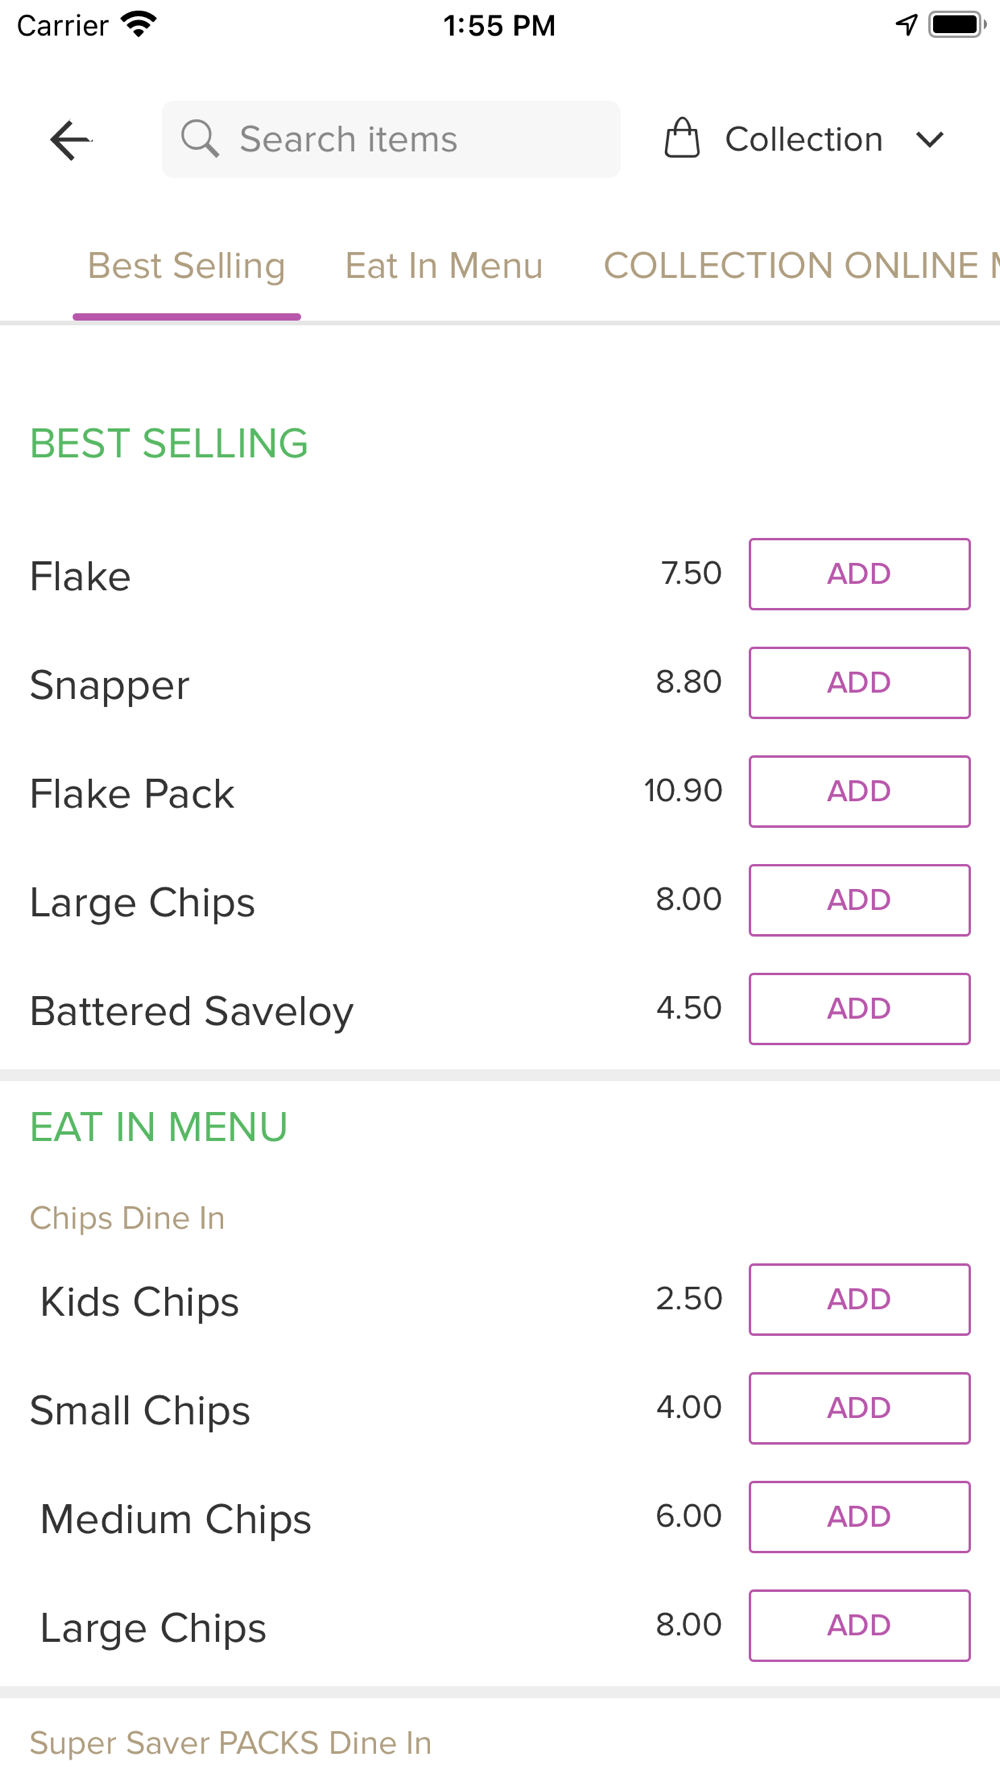Open the Collection order type selector
1000x1778 pixels.
coord(805,139)
